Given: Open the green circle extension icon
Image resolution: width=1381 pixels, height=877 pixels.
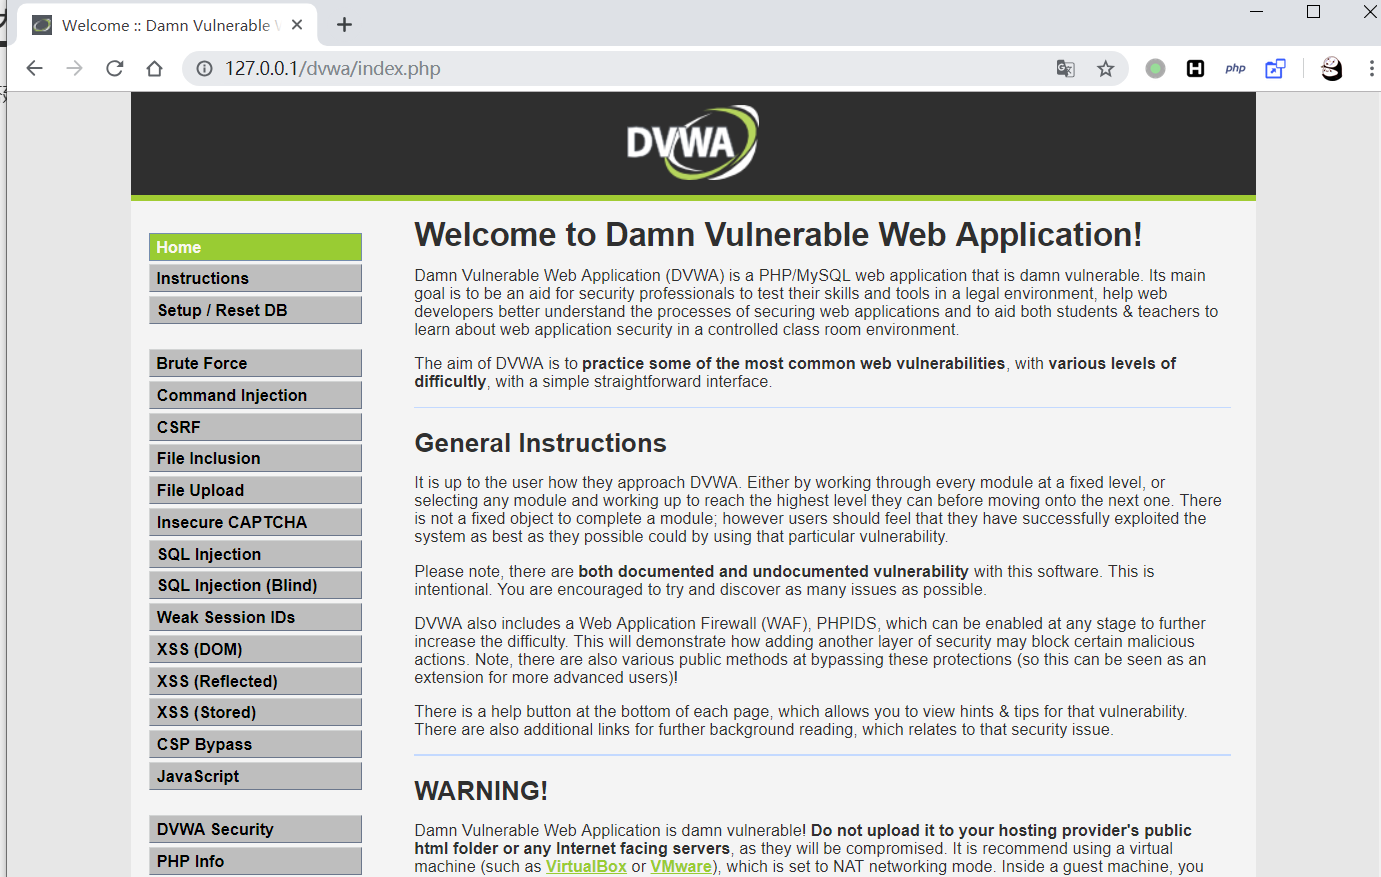Looking at the screenshot, I should pyautogui.click(x=1155, y=68).
